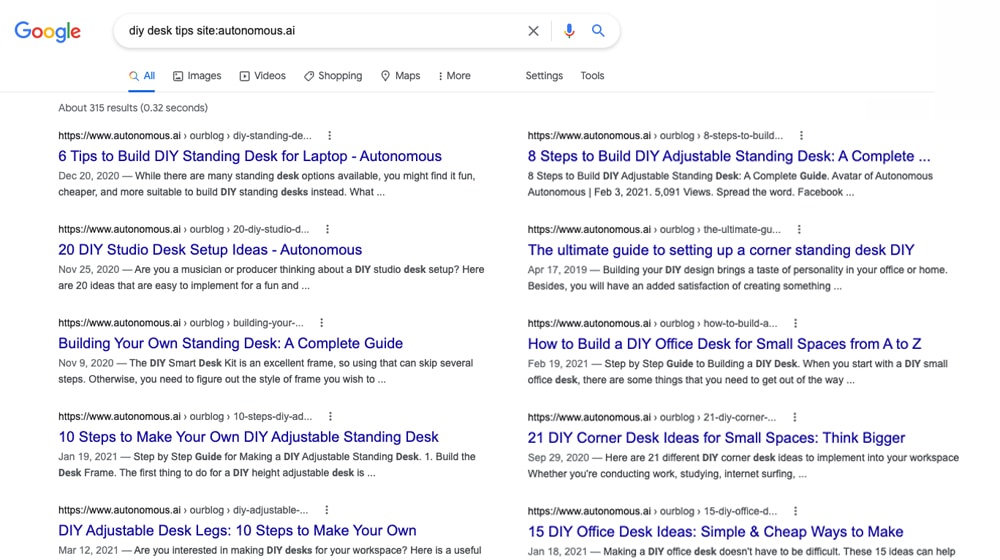
Task: Open 'DIY Adjustable Desk Legs: 10 Steps' link
Action: coord(237,531)
